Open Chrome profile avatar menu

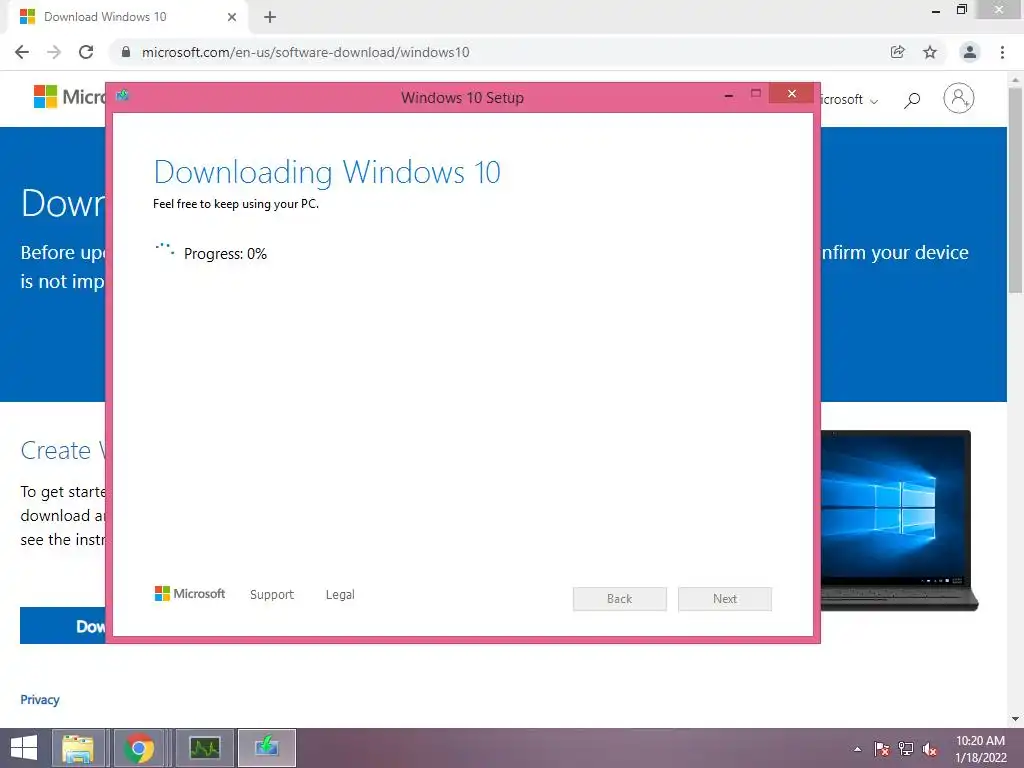(970, 52)
